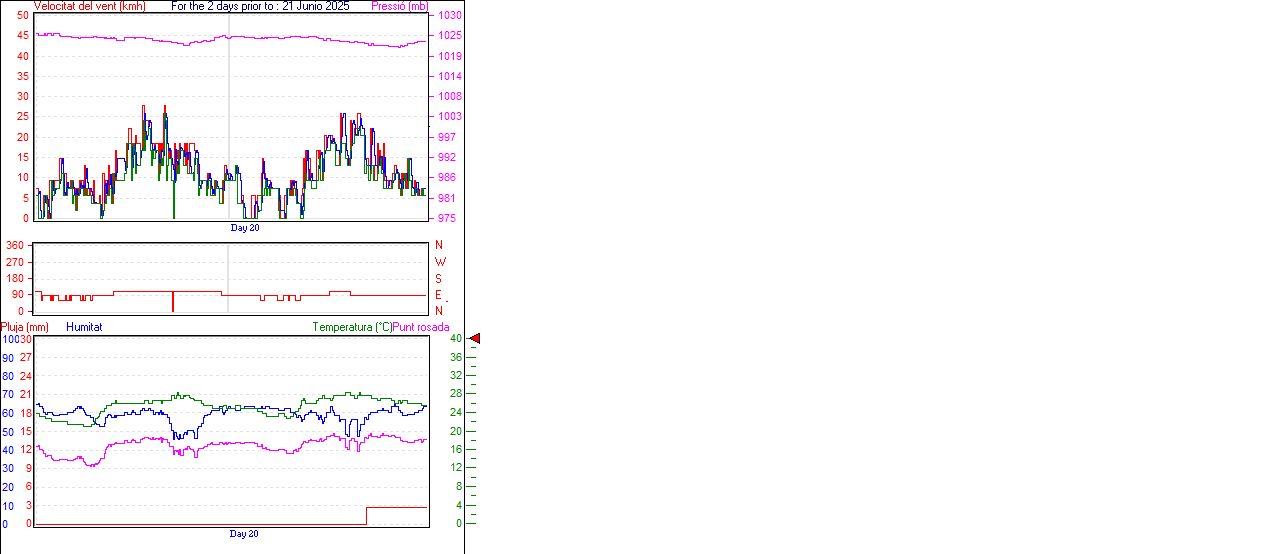Screen dimensions: 1280x554
Task: Select temperature axis value 36
Action: 456,358
